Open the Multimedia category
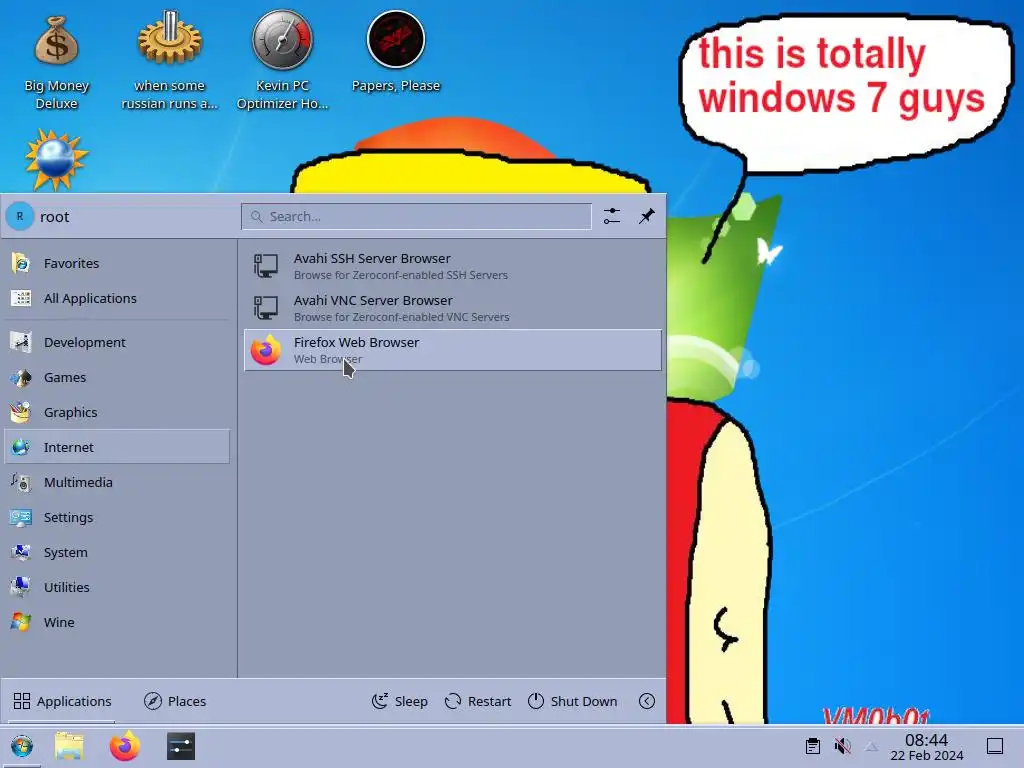The width and height of the screenshot is (1024, 768). (118, 482)
